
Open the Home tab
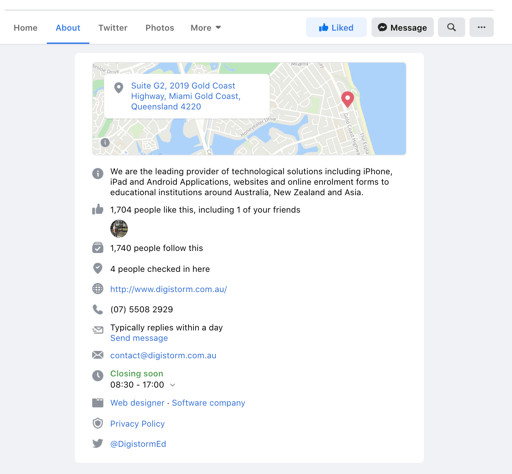25,28
